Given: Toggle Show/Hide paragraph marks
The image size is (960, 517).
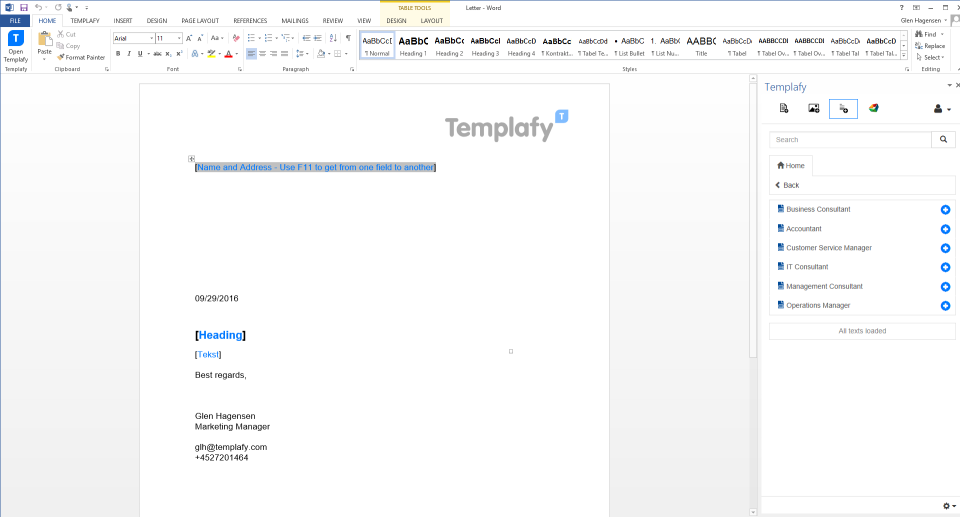Looking at the screenshot, I should click(x=348, y=38).
